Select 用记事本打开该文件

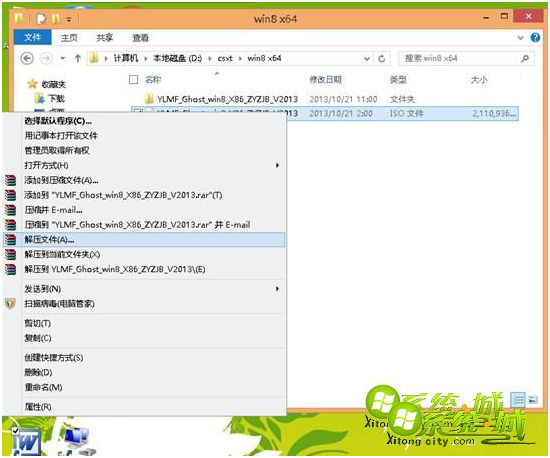(144, 136)
